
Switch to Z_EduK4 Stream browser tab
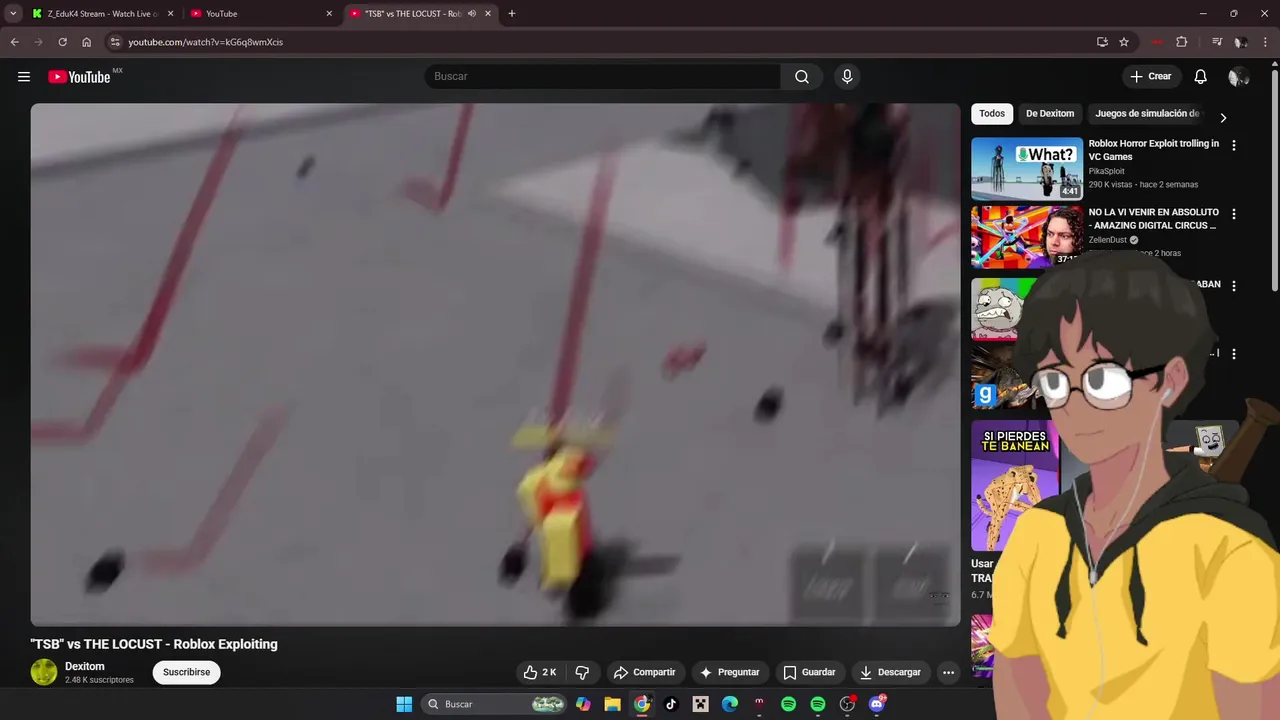pyautogui.click(x=103, y=14)
